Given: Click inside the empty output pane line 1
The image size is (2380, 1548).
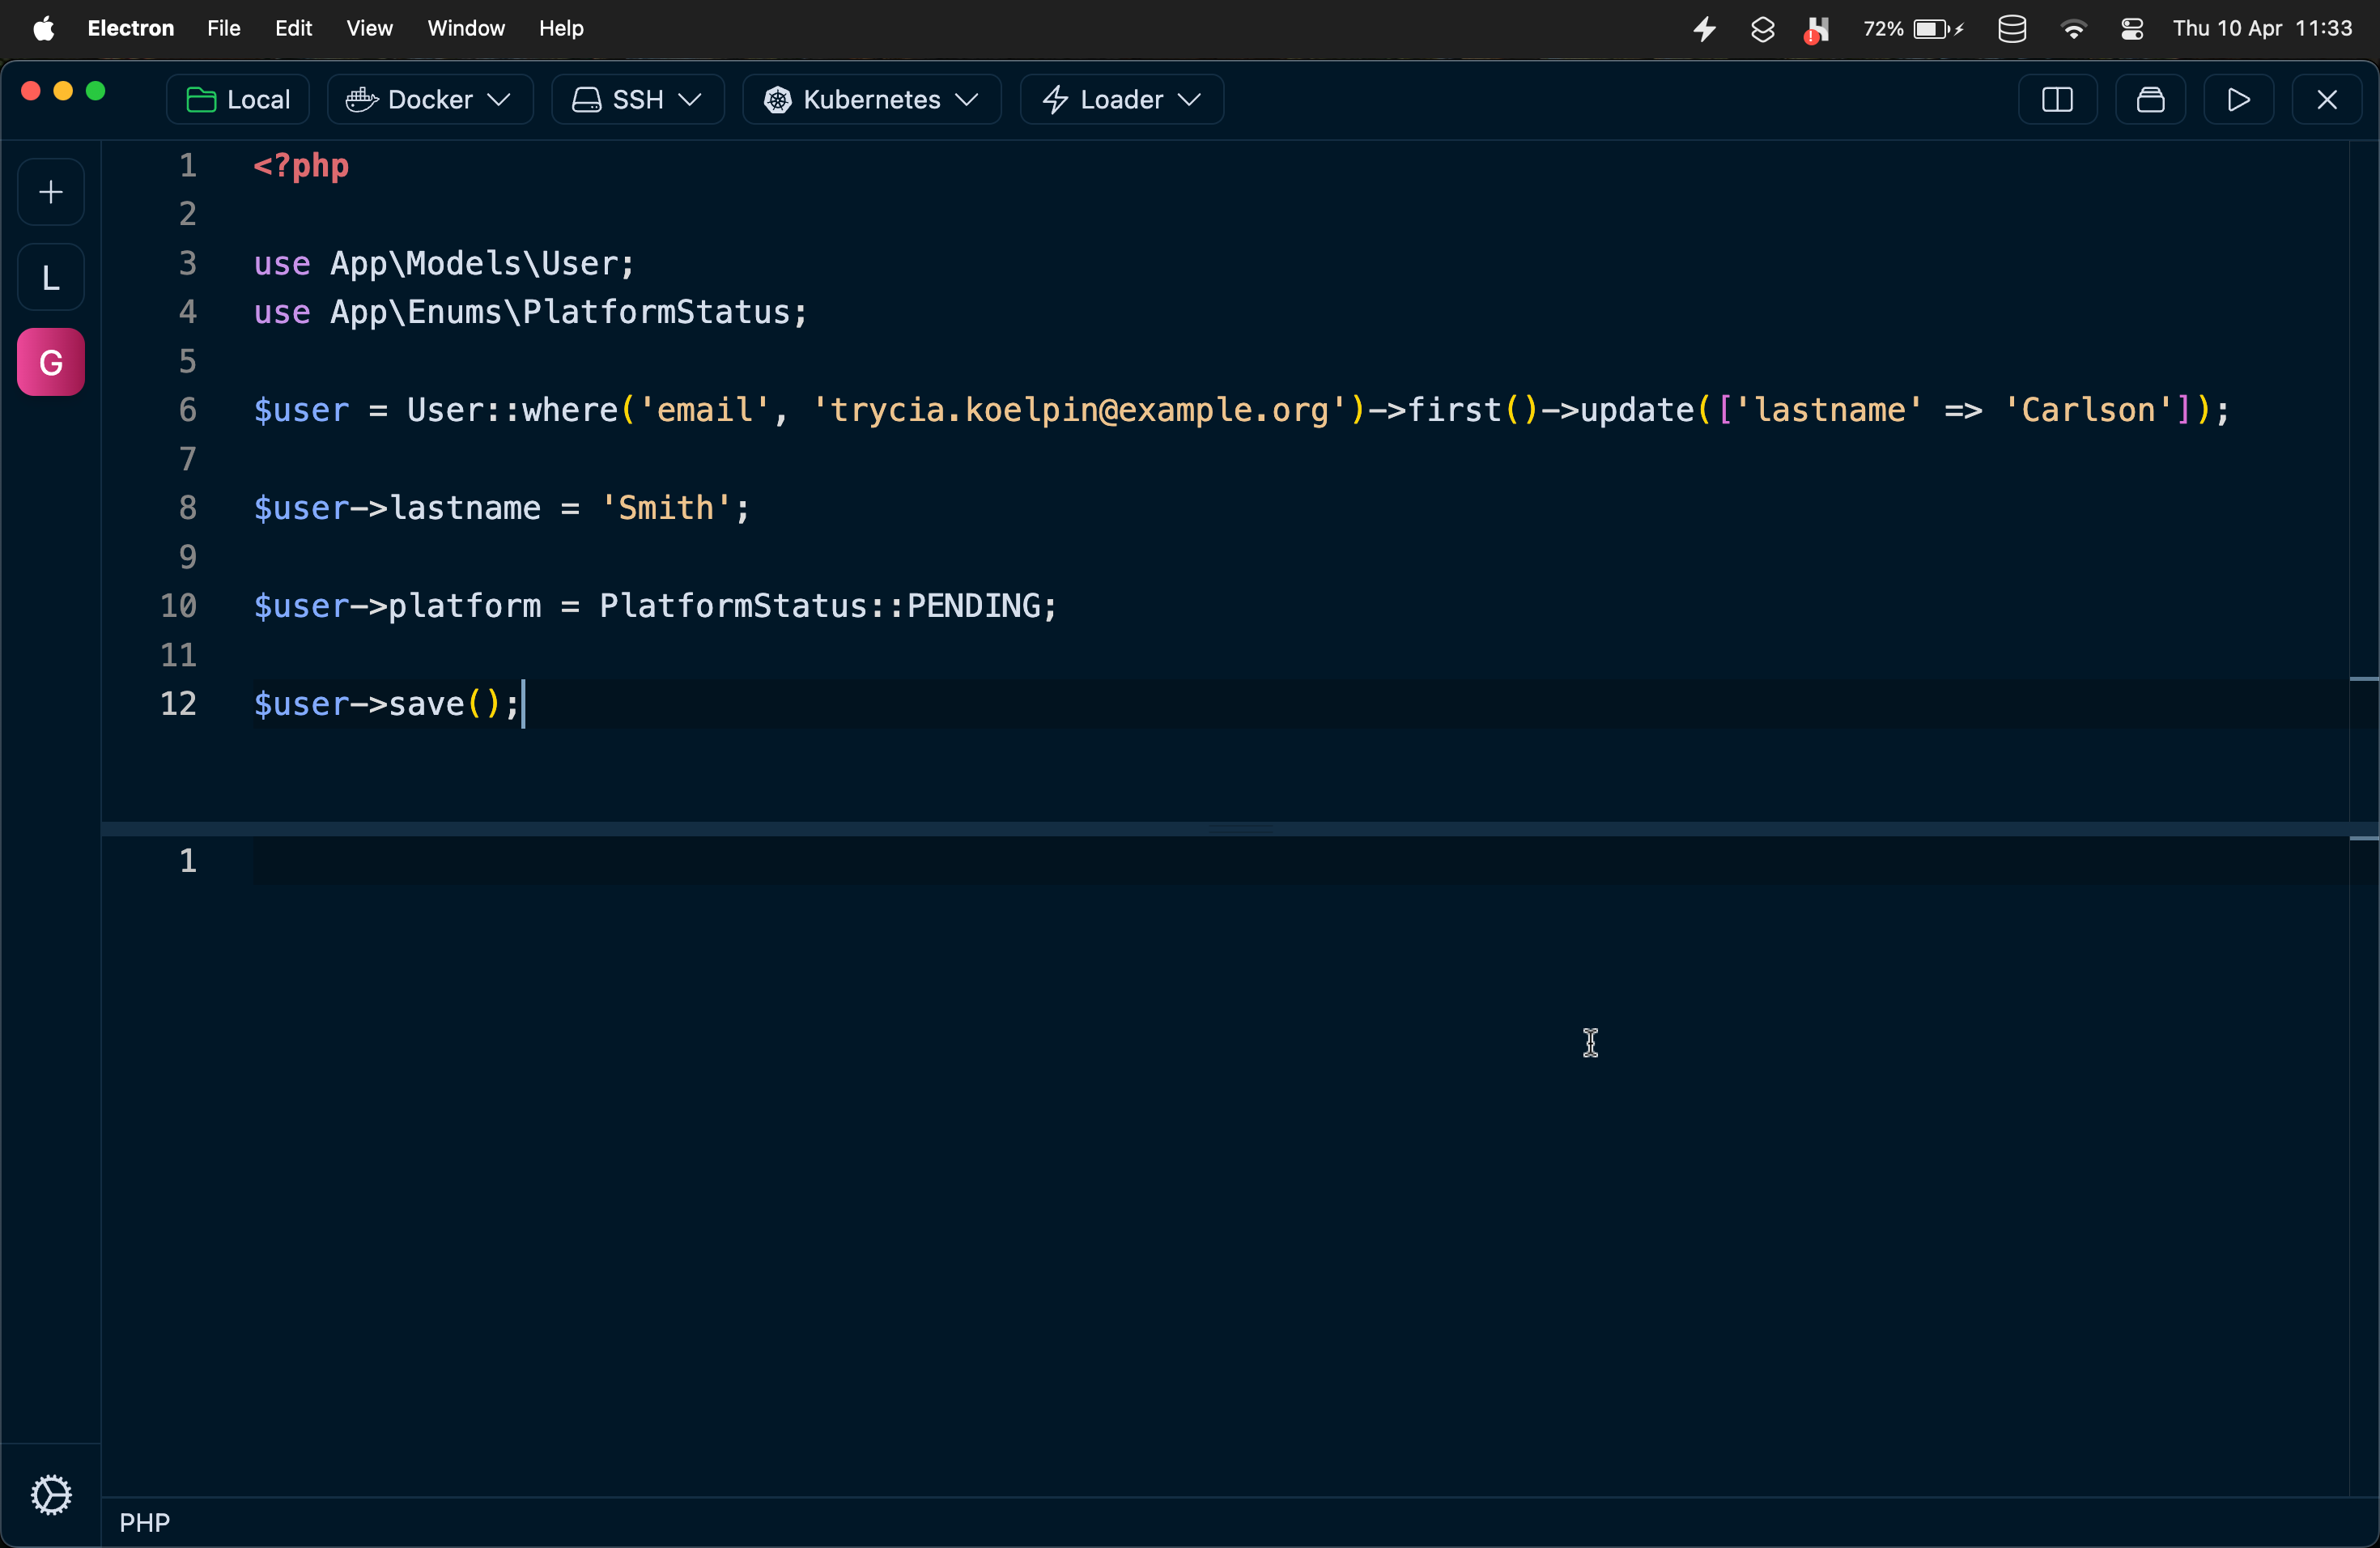Looking at the screenshot, I should point(1300,861).
